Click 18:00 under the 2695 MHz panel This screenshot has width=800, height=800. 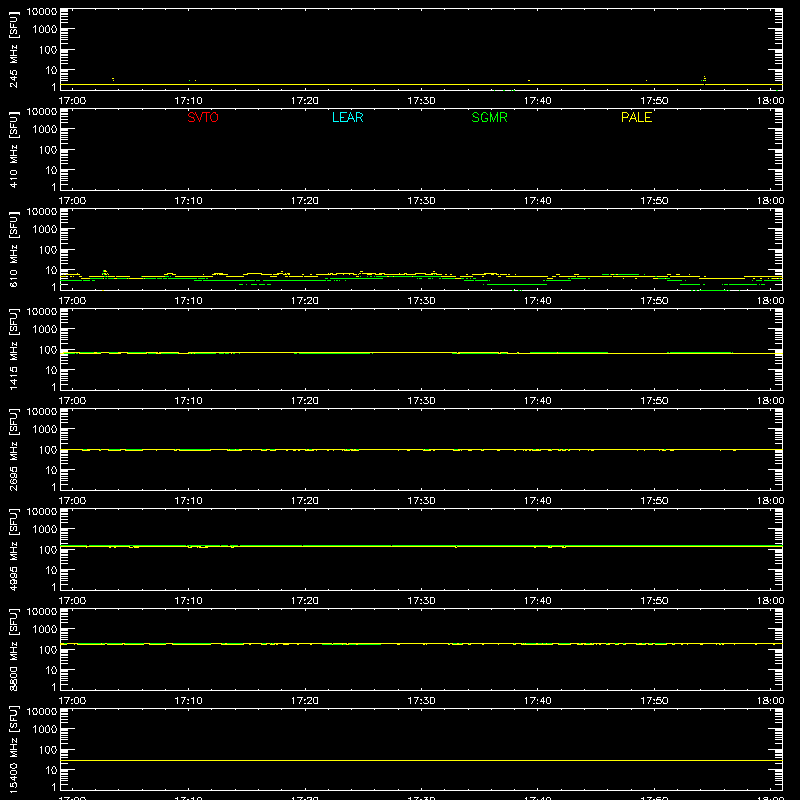pos(770,501)
